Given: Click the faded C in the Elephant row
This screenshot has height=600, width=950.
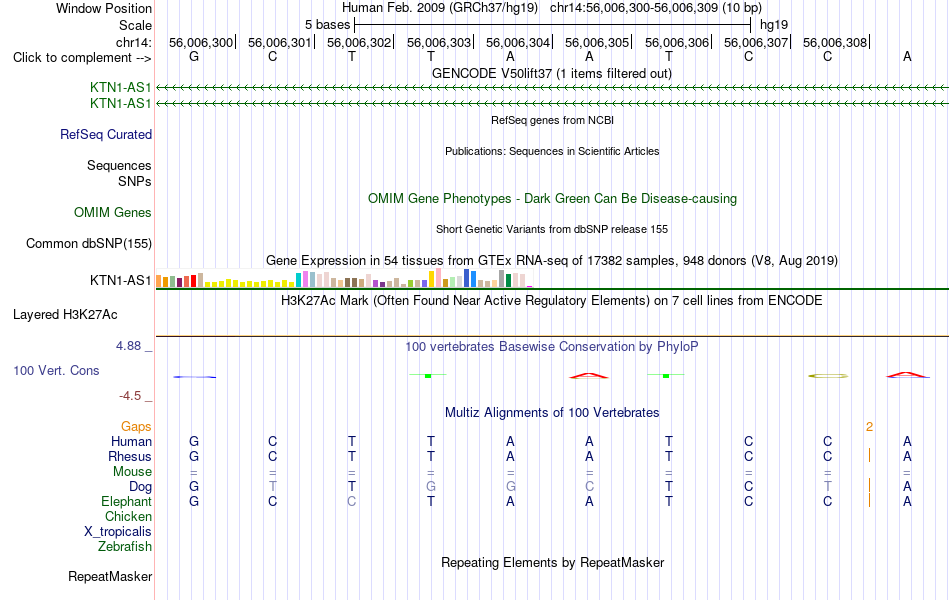Looking at the screenshot, I should pyautogui.click(x=351, y=502).
